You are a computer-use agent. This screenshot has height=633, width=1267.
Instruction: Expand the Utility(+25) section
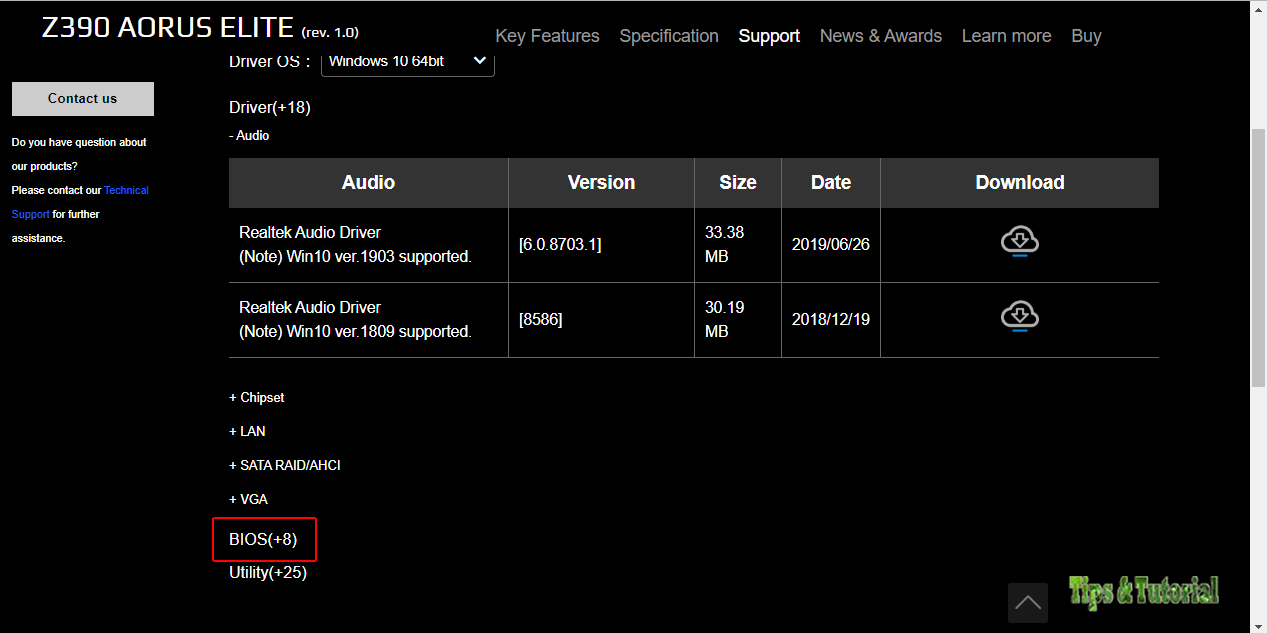268,573
